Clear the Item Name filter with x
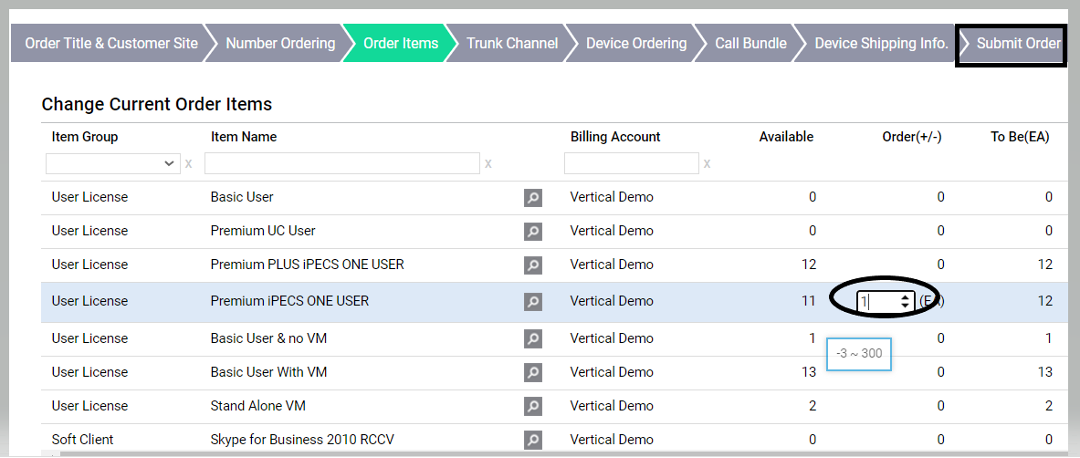1080x458 pixels. [x=488, y=163]
